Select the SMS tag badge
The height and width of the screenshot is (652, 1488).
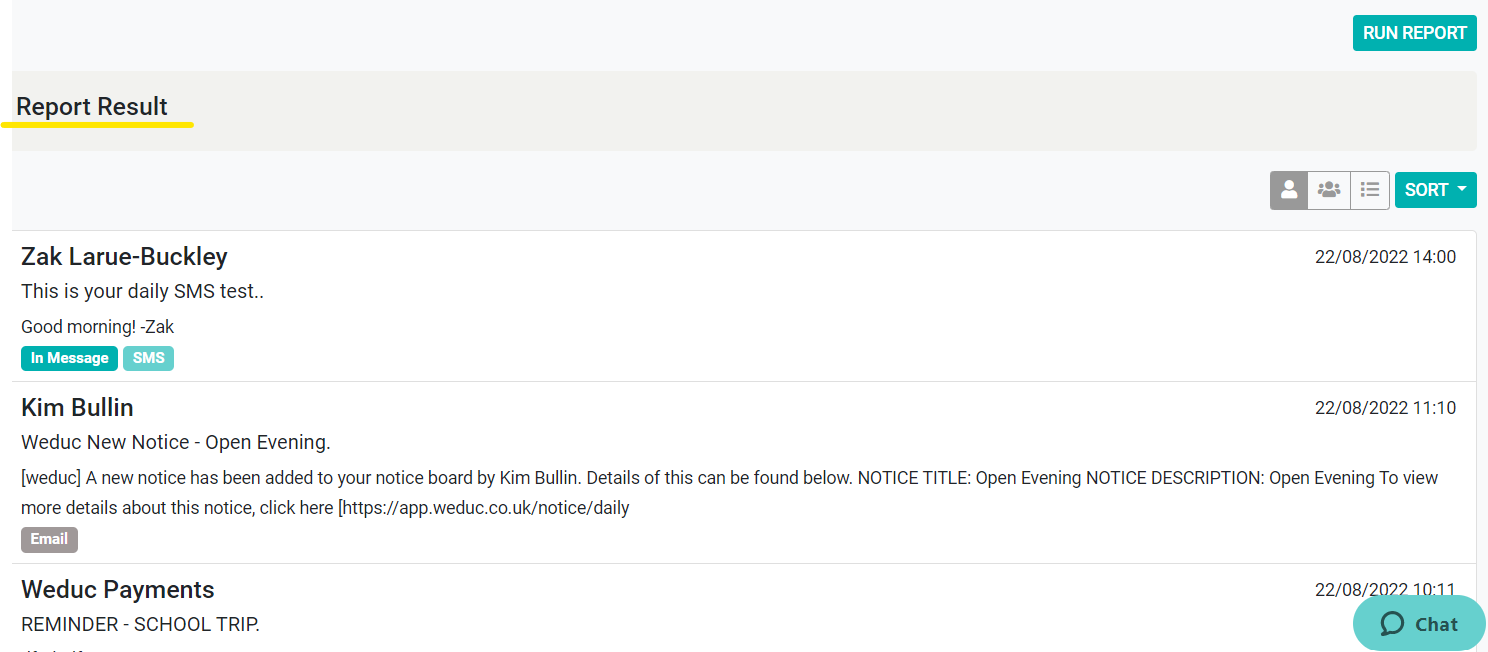(148, 358)
